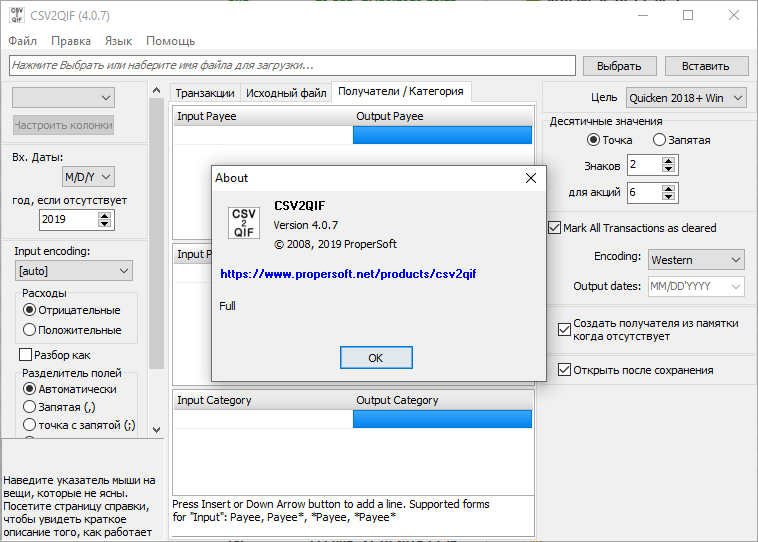Switch to the Исходный файл tab
The width and height of the screenshot is (758, 542).
[x=286, y=93]
